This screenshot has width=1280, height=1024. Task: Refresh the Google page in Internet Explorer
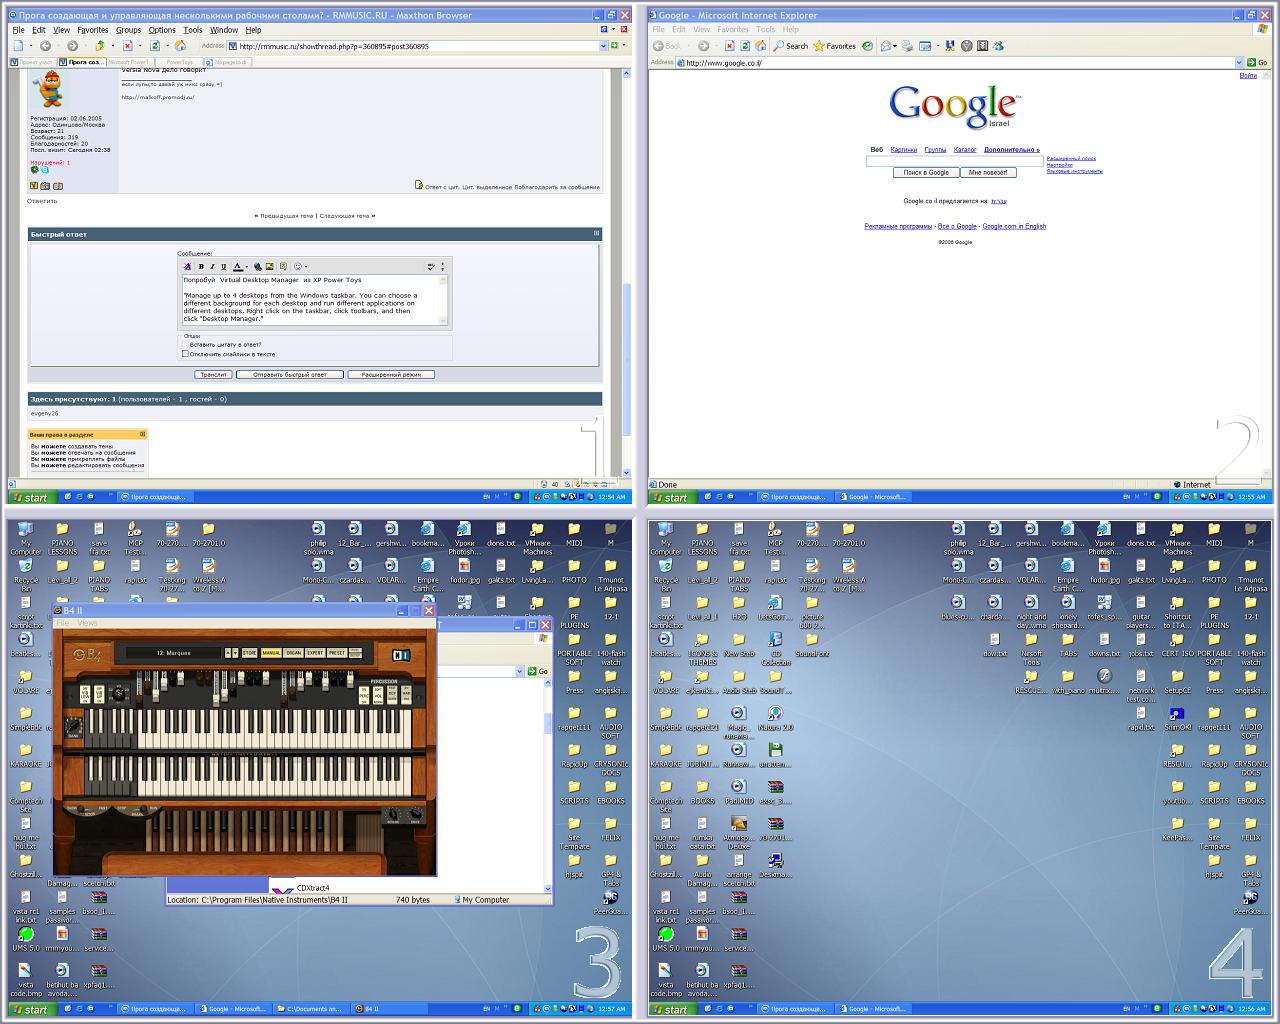pos(746,46)
